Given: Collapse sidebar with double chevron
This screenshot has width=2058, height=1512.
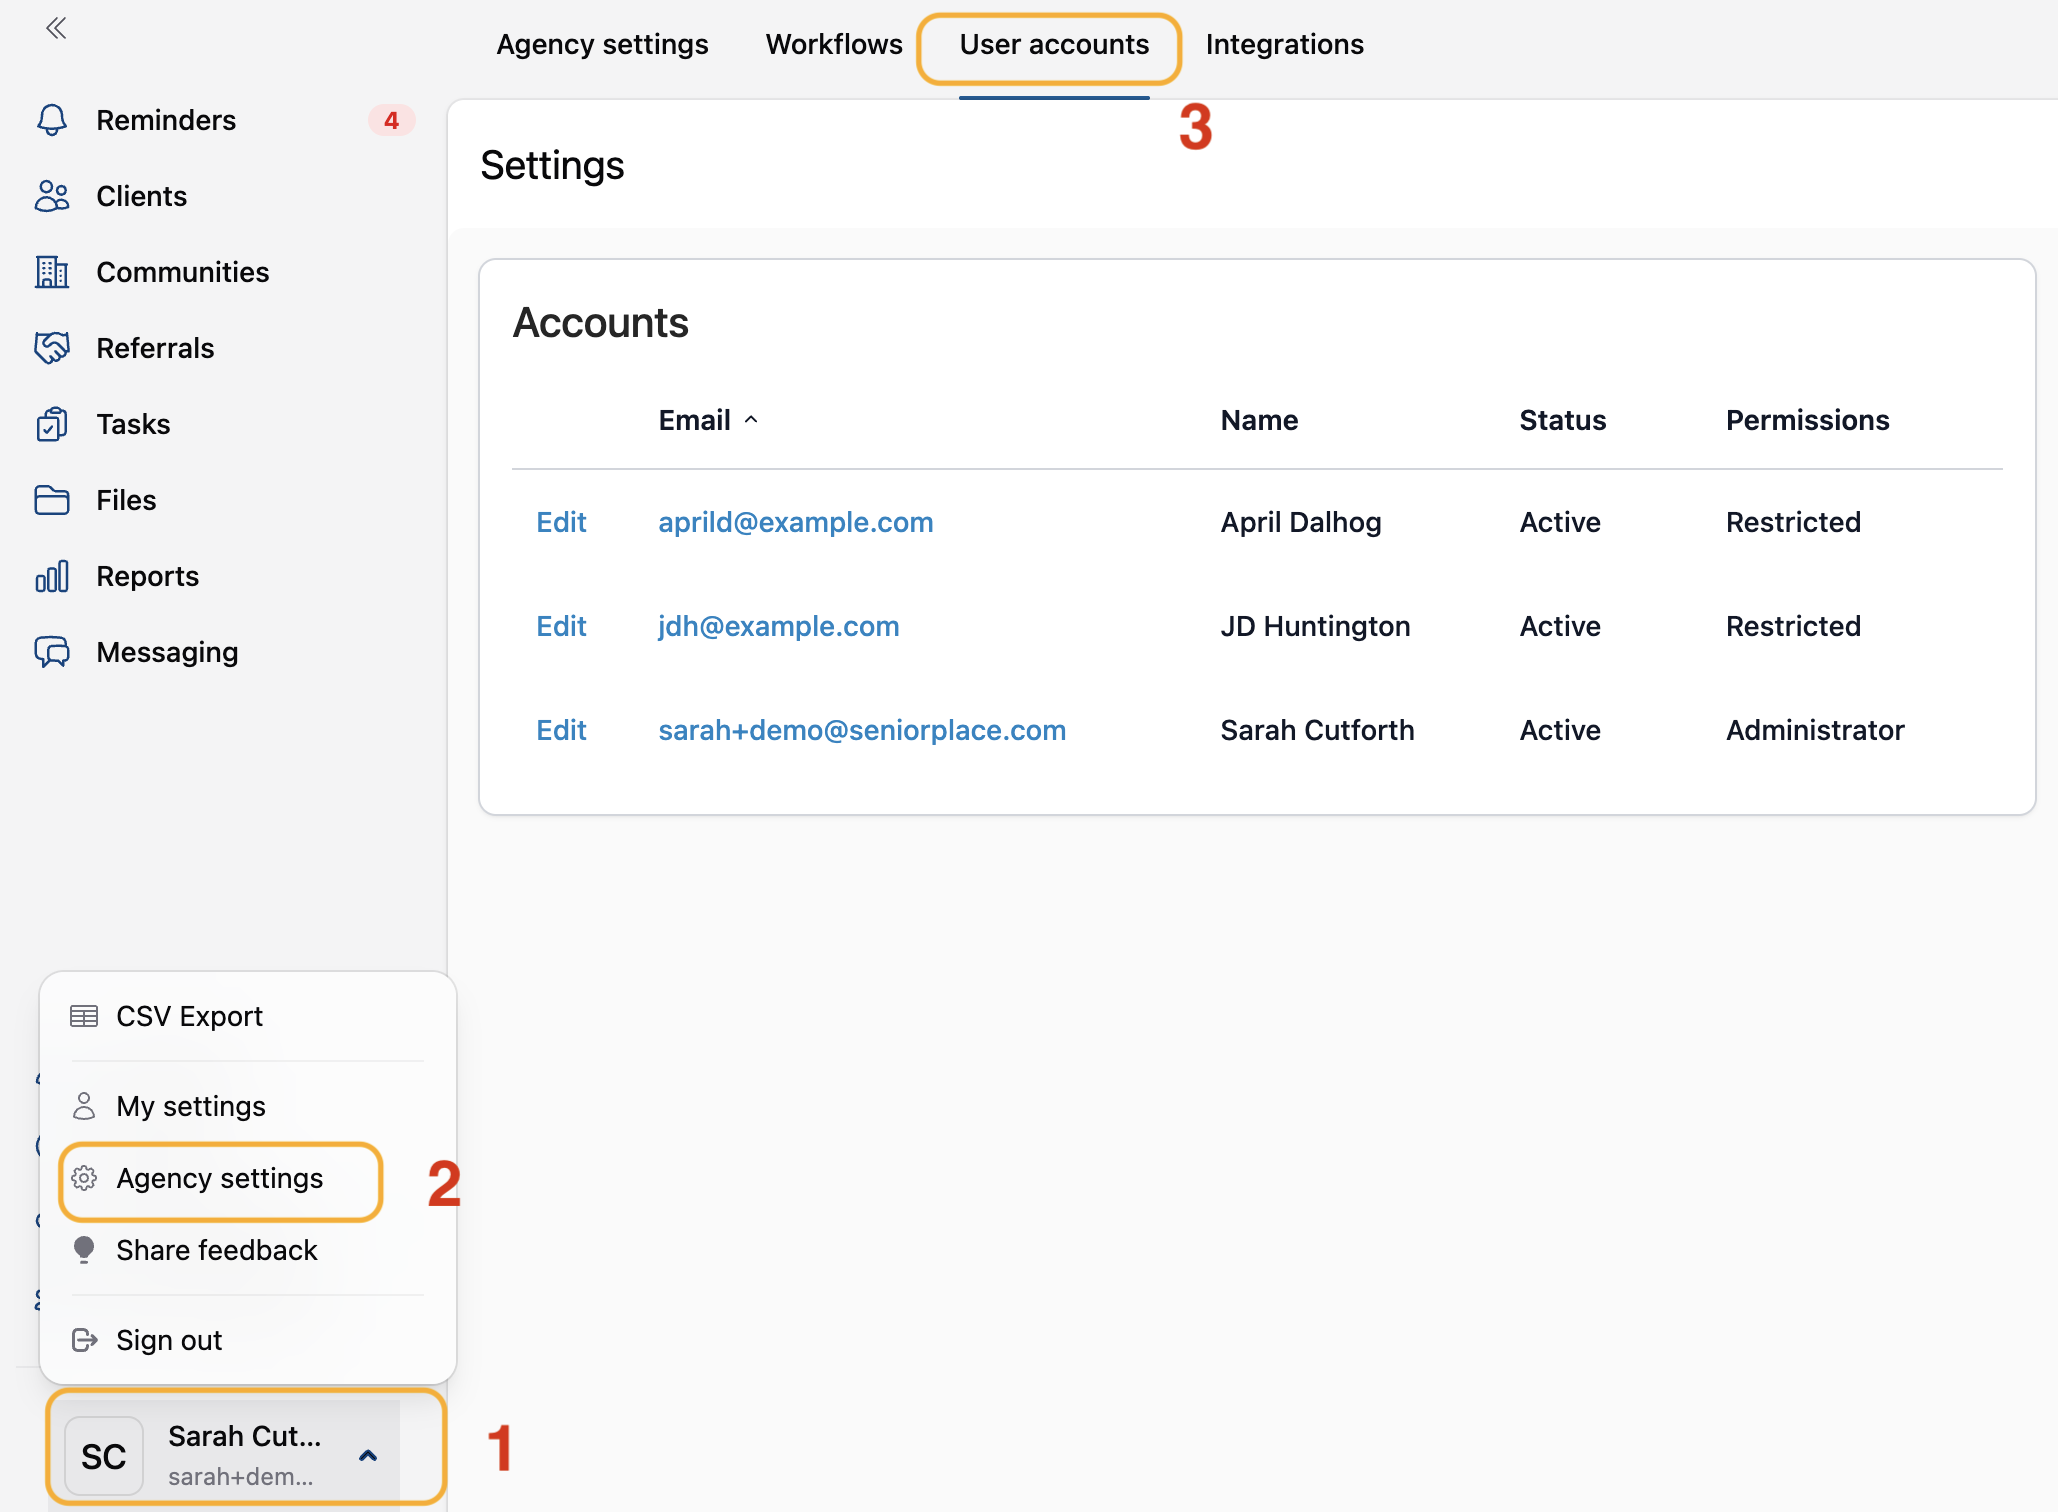Looking at the screenshot, I should [56, 28].
